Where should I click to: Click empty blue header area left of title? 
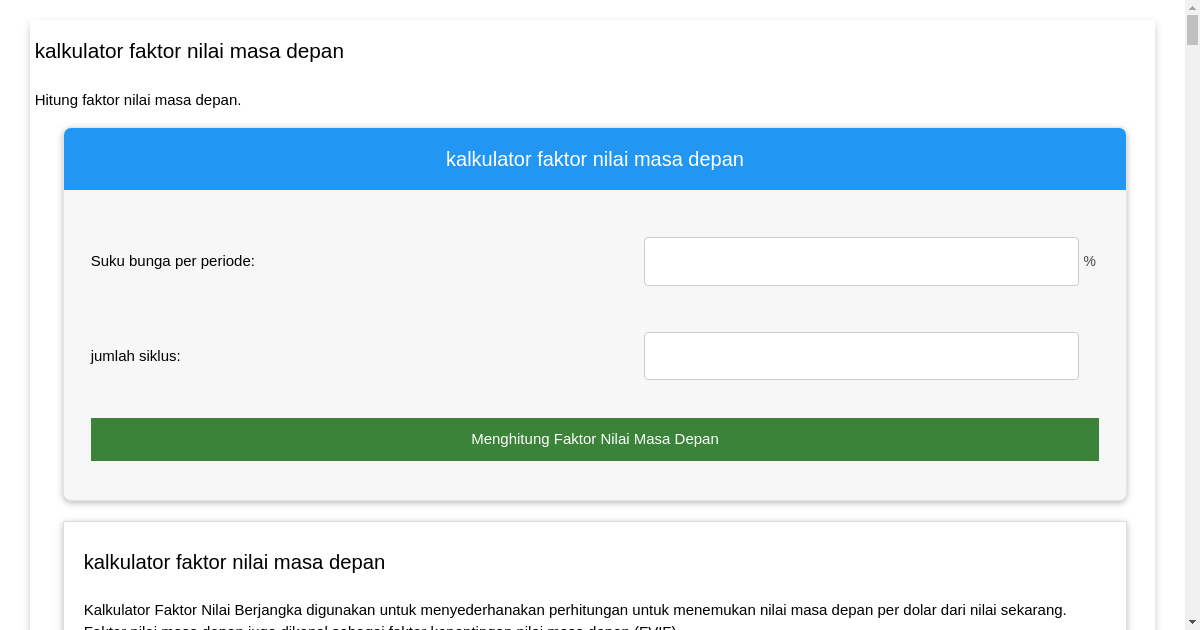click(x=250, y=159)
